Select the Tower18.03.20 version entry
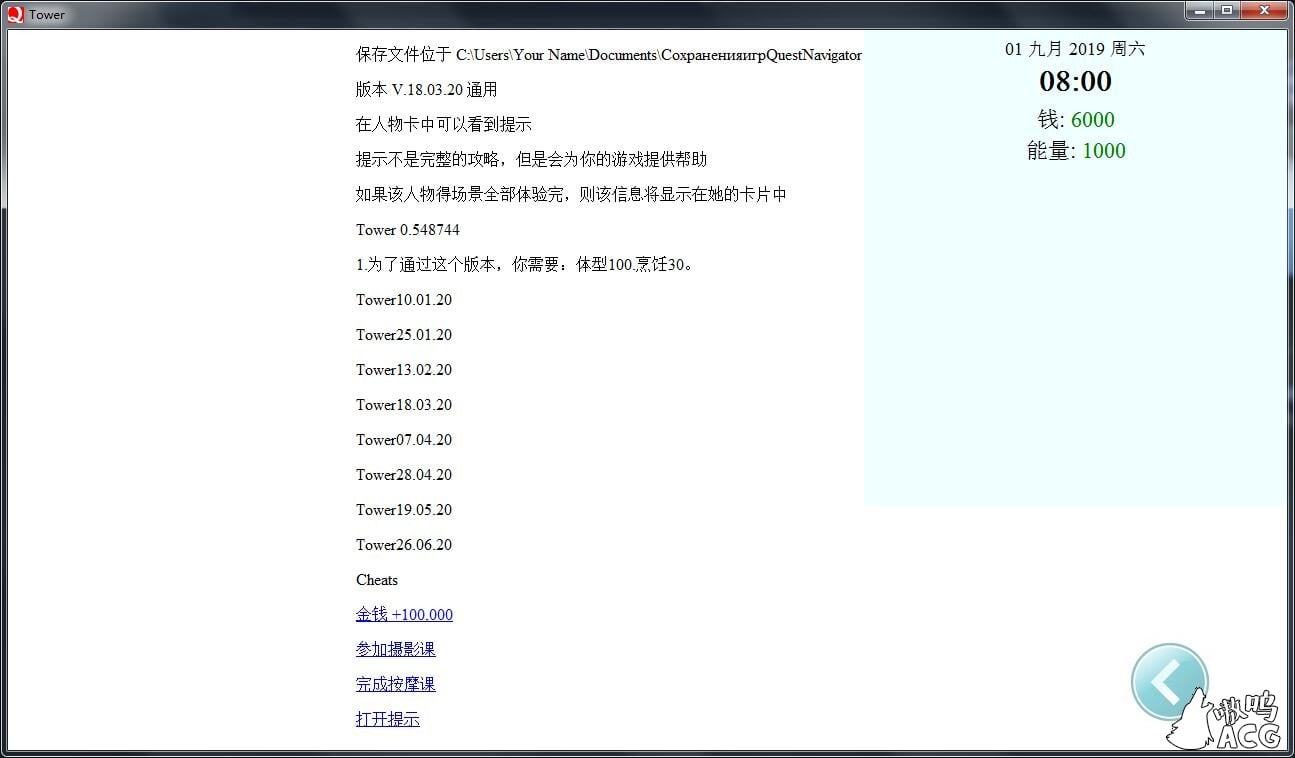This screenshot has height=758, width=1295. pos(404,405)
